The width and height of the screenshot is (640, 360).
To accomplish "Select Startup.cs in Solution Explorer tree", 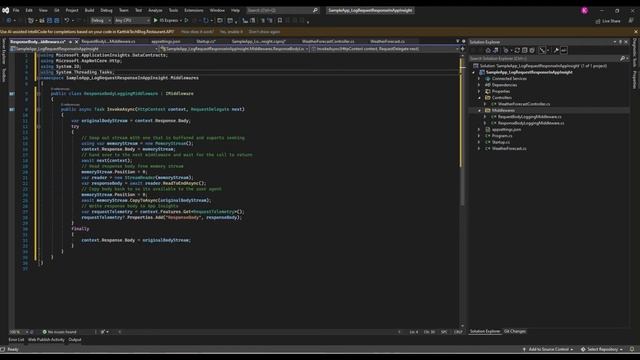I will tap(500, 142).
